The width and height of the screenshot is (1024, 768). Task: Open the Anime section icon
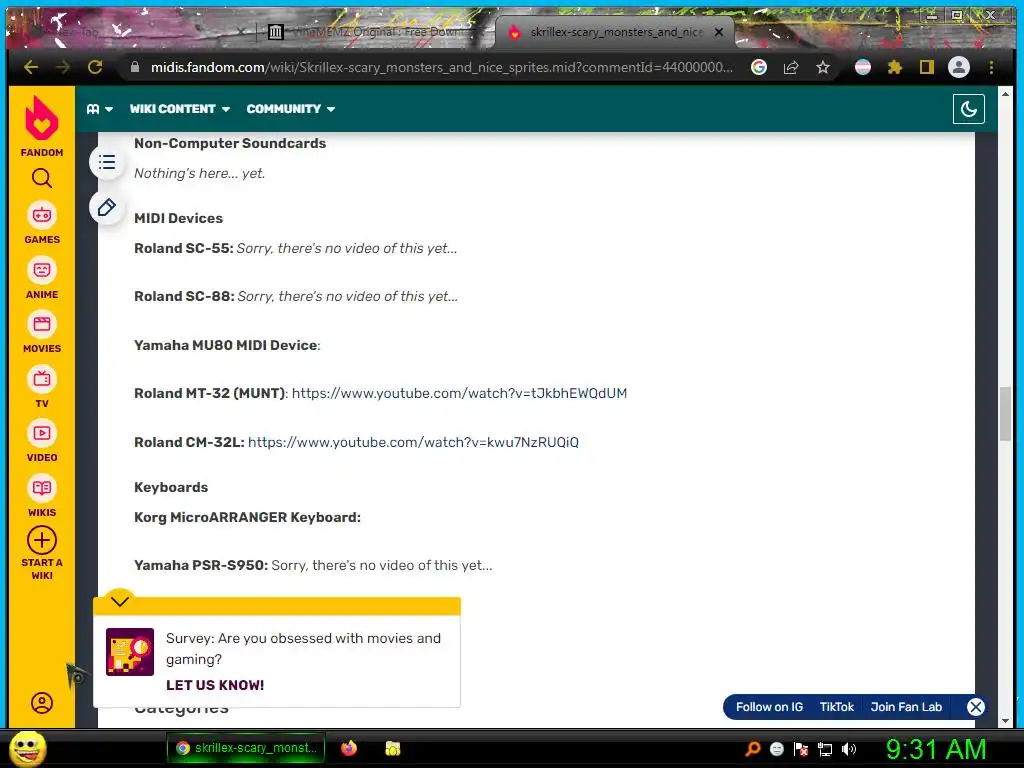[x=42, y=270]
